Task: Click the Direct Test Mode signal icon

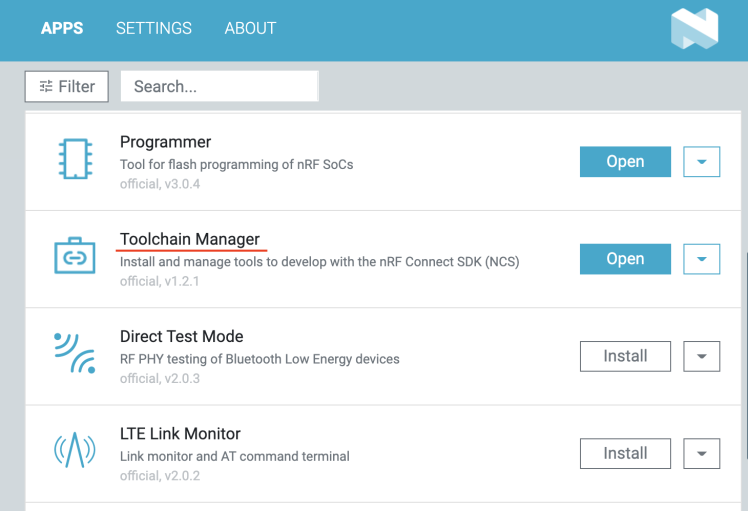Action: coord(74,354)
